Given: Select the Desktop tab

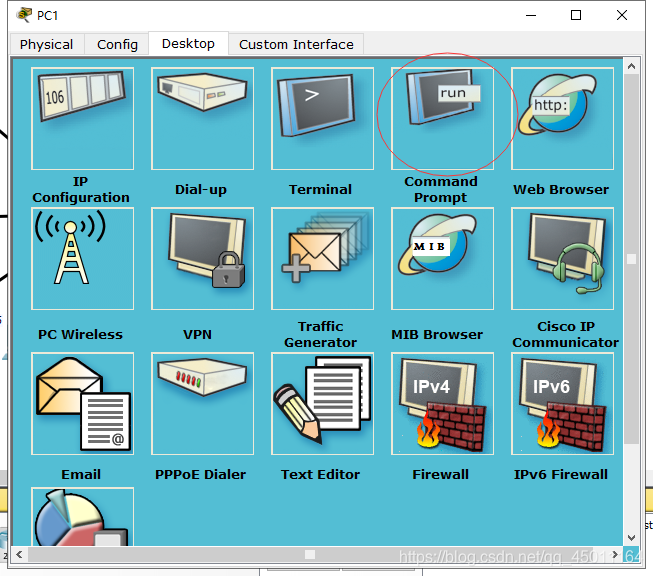Looking at the screenshot, I should 188,43.
